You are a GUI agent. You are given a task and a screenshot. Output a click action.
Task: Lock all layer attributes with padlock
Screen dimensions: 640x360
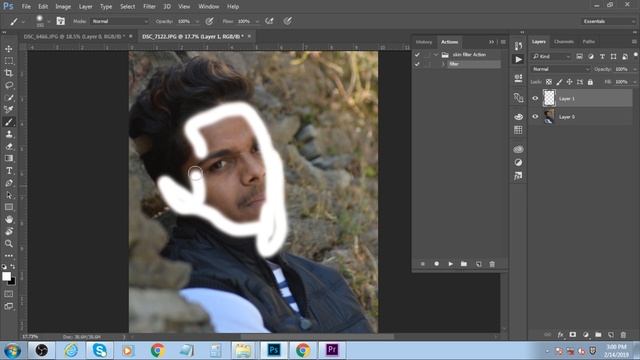pos(590,82)
